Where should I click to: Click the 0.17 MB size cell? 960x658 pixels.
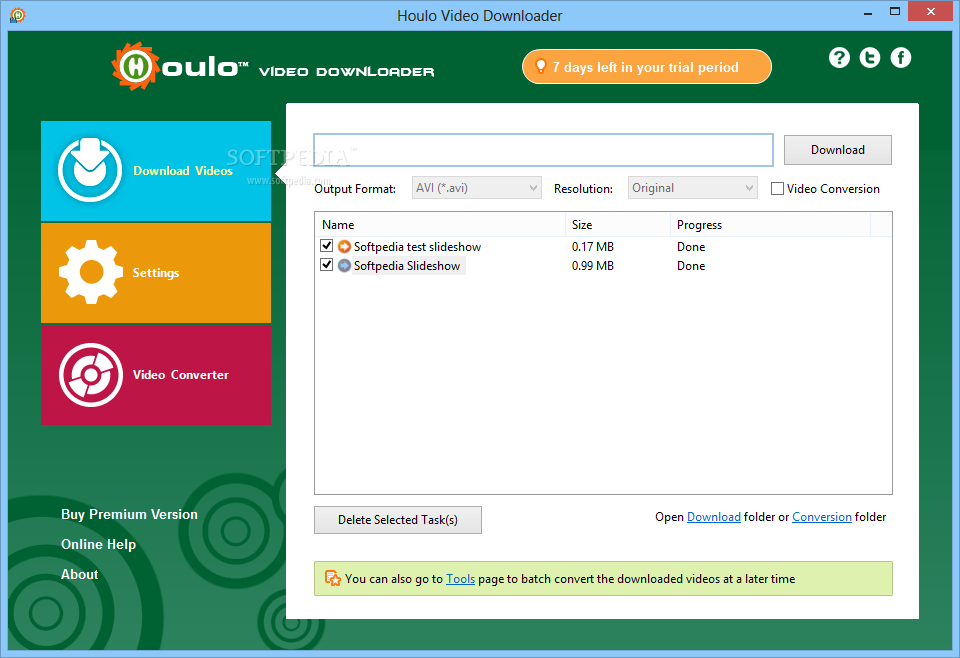coord(593,247)
